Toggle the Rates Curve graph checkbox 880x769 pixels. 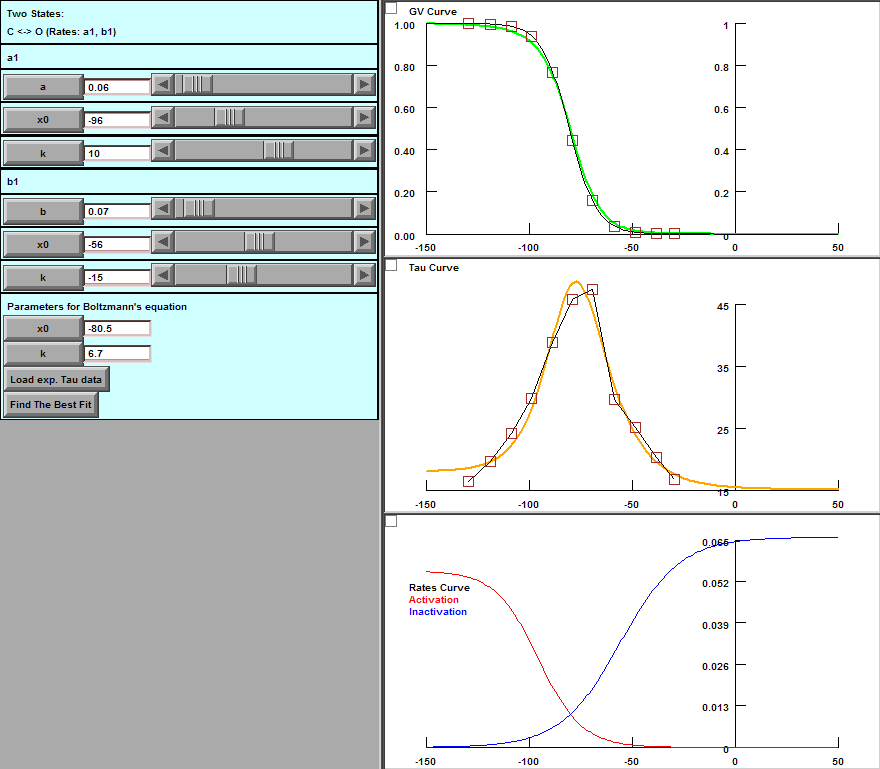[391, 521]
